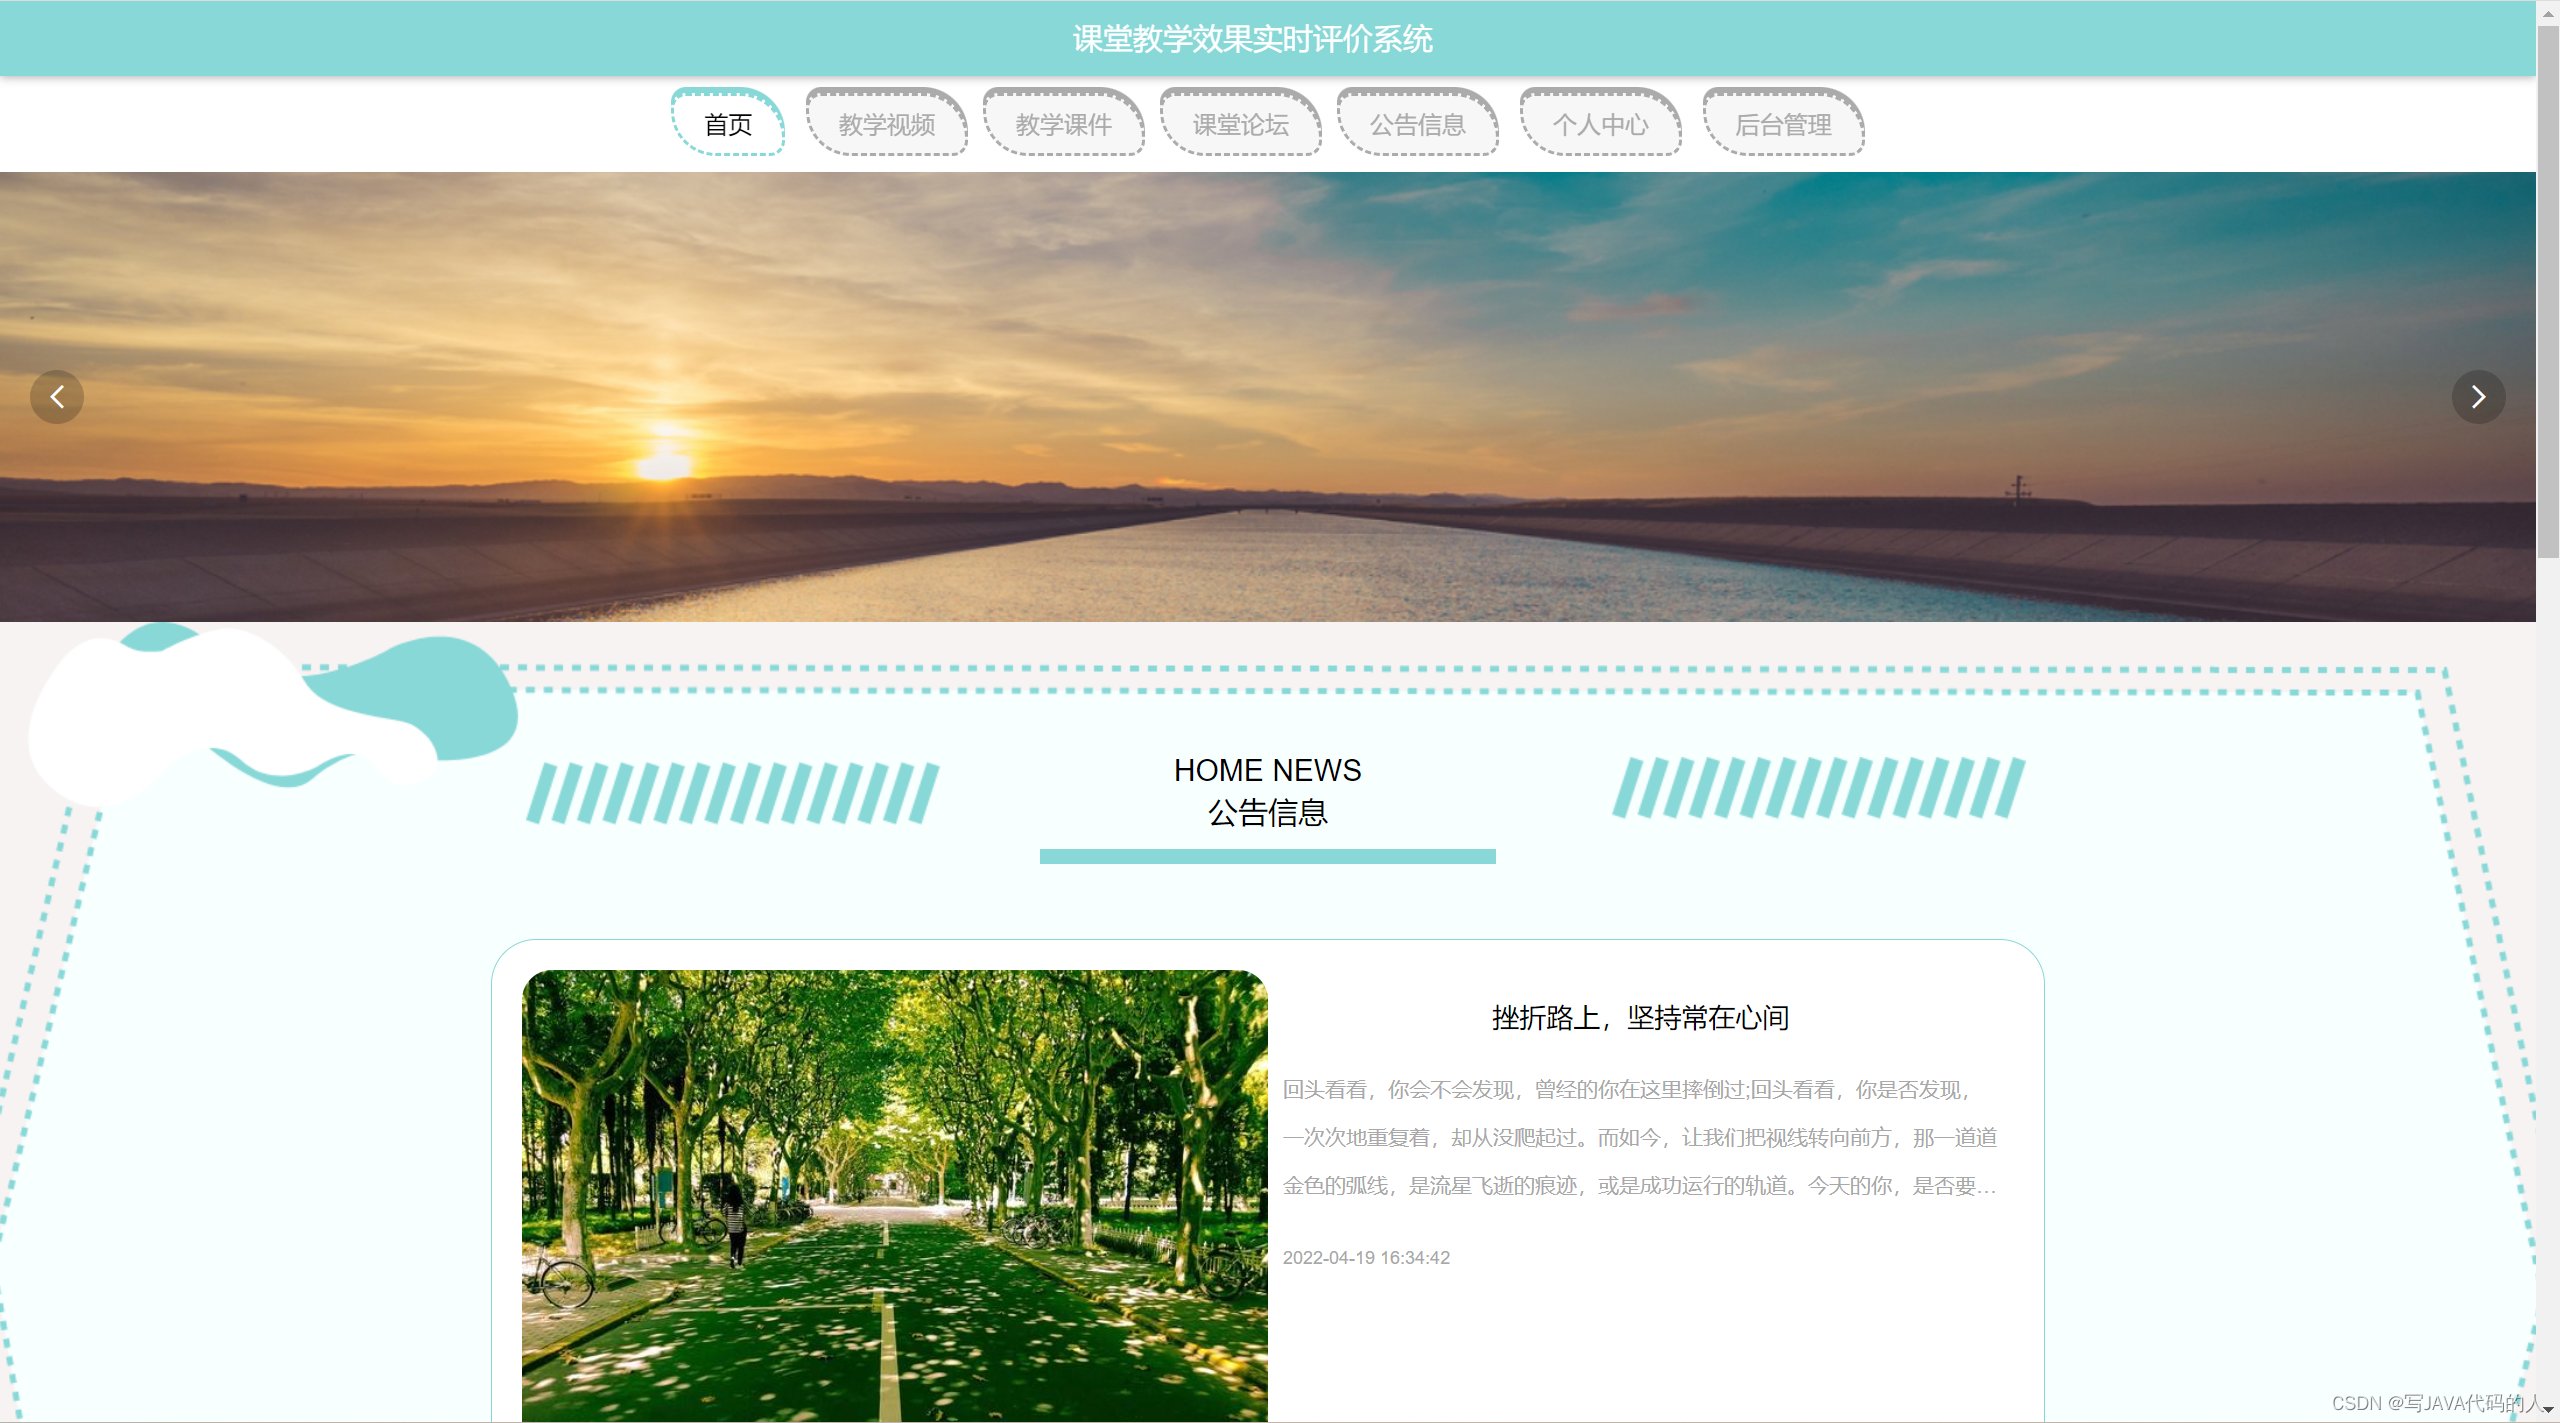The height and width of the screenshot is (1423, 2560).
Task: Open the 首页 navigation tab
Action: click(728, 124)
